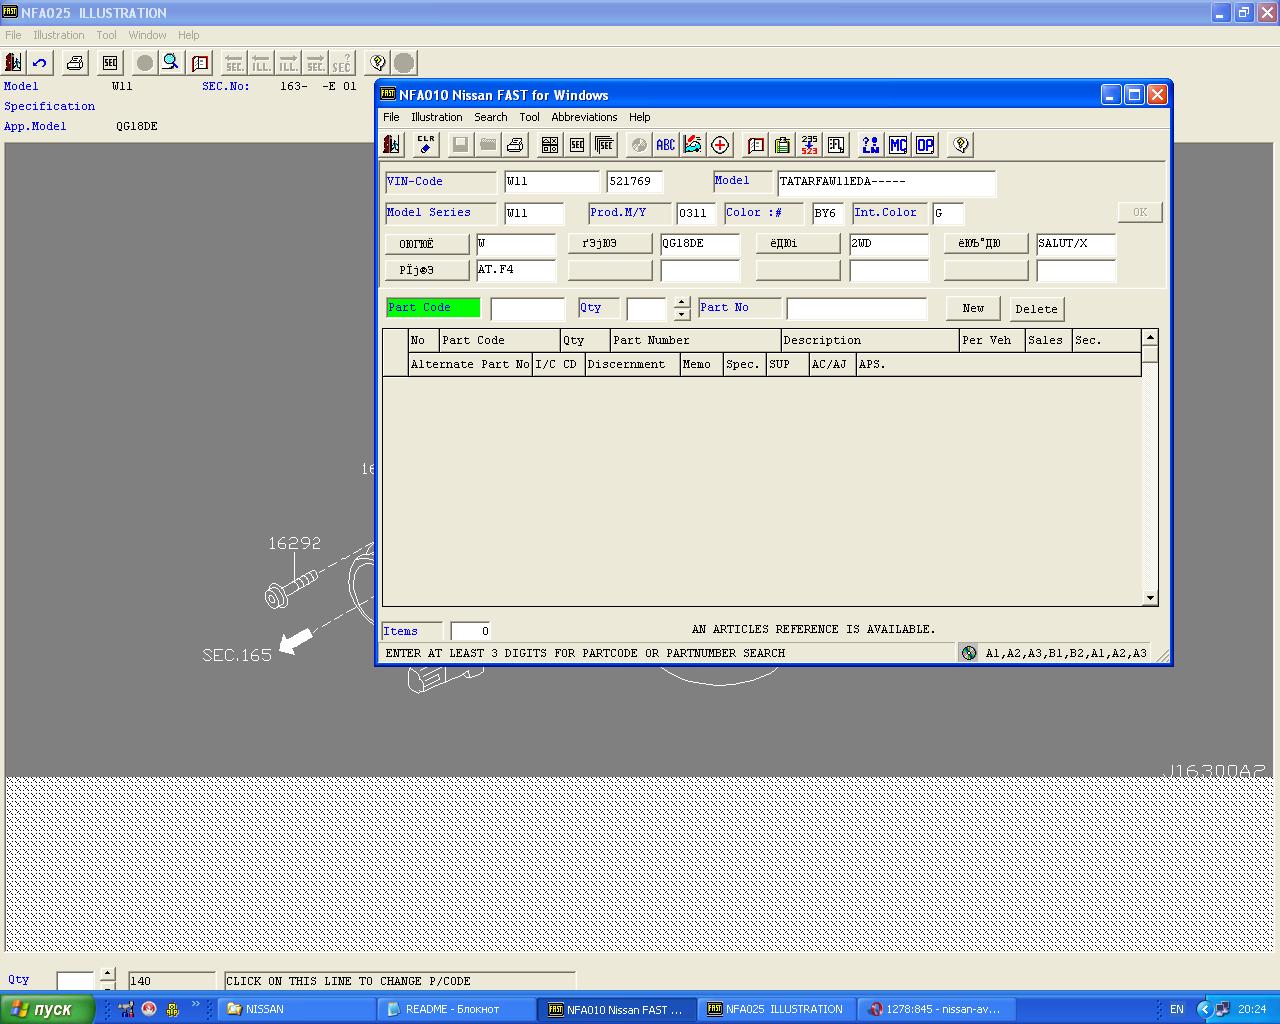Click the open book icon in NFA010 toolbar
Viewport: 1280px width, 1024px height.
(x=756, y=145)
